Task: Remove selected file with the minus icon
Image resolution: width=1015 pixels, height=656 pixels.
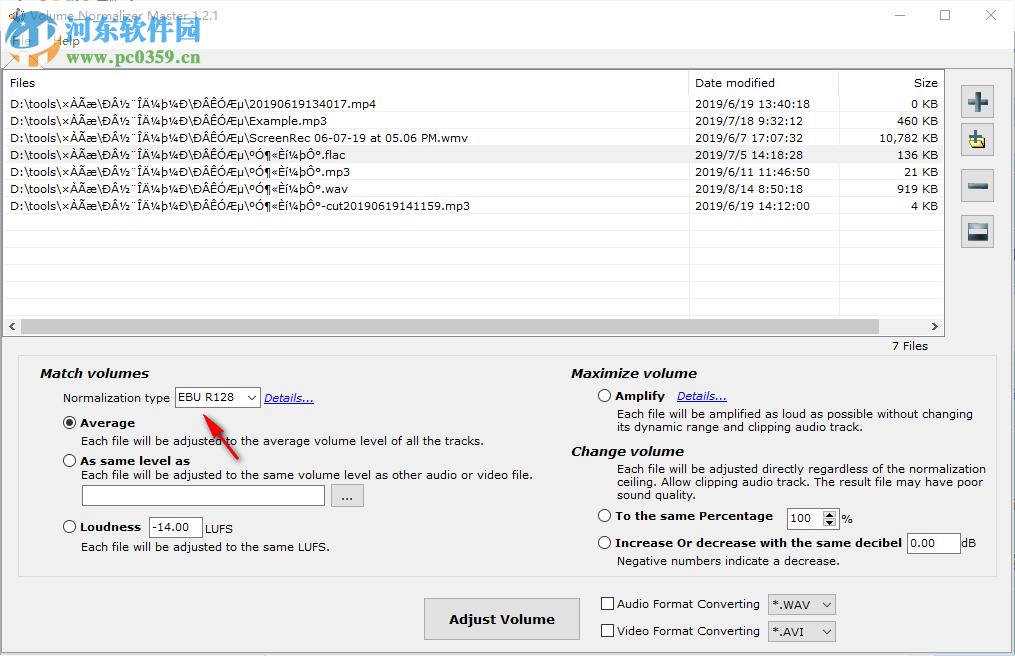Action: (977, 185)
